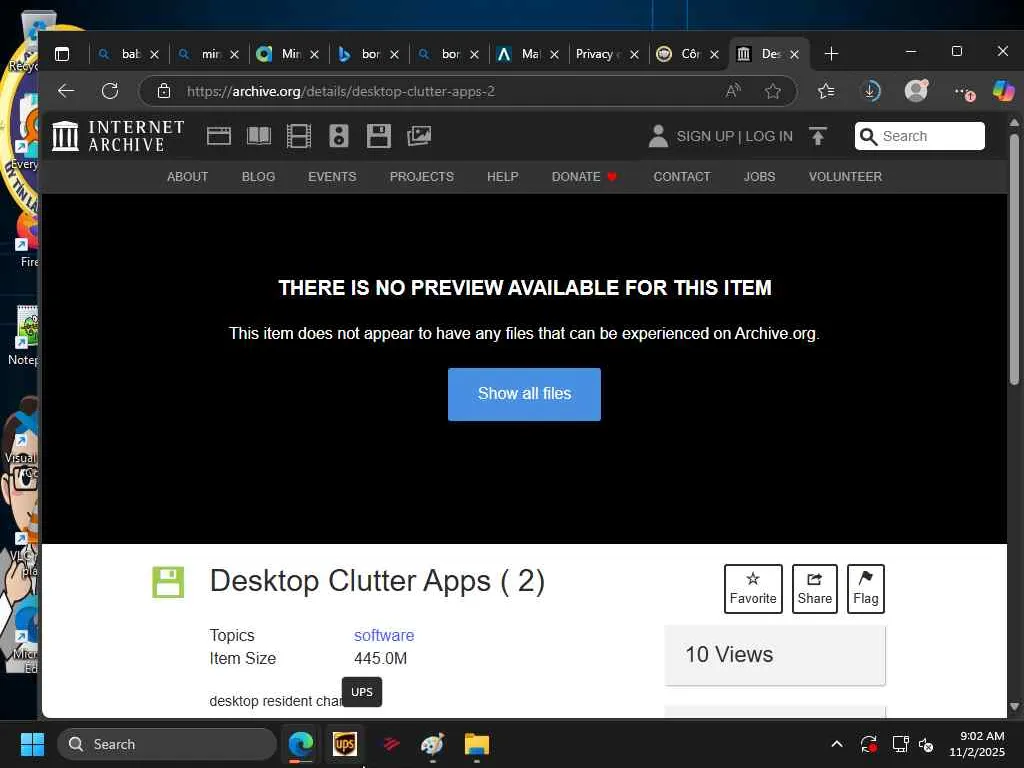The height and width of the screenshot is (768, 1024).
Task: Click the Upload arrow icon
Action: click(818, 136)
